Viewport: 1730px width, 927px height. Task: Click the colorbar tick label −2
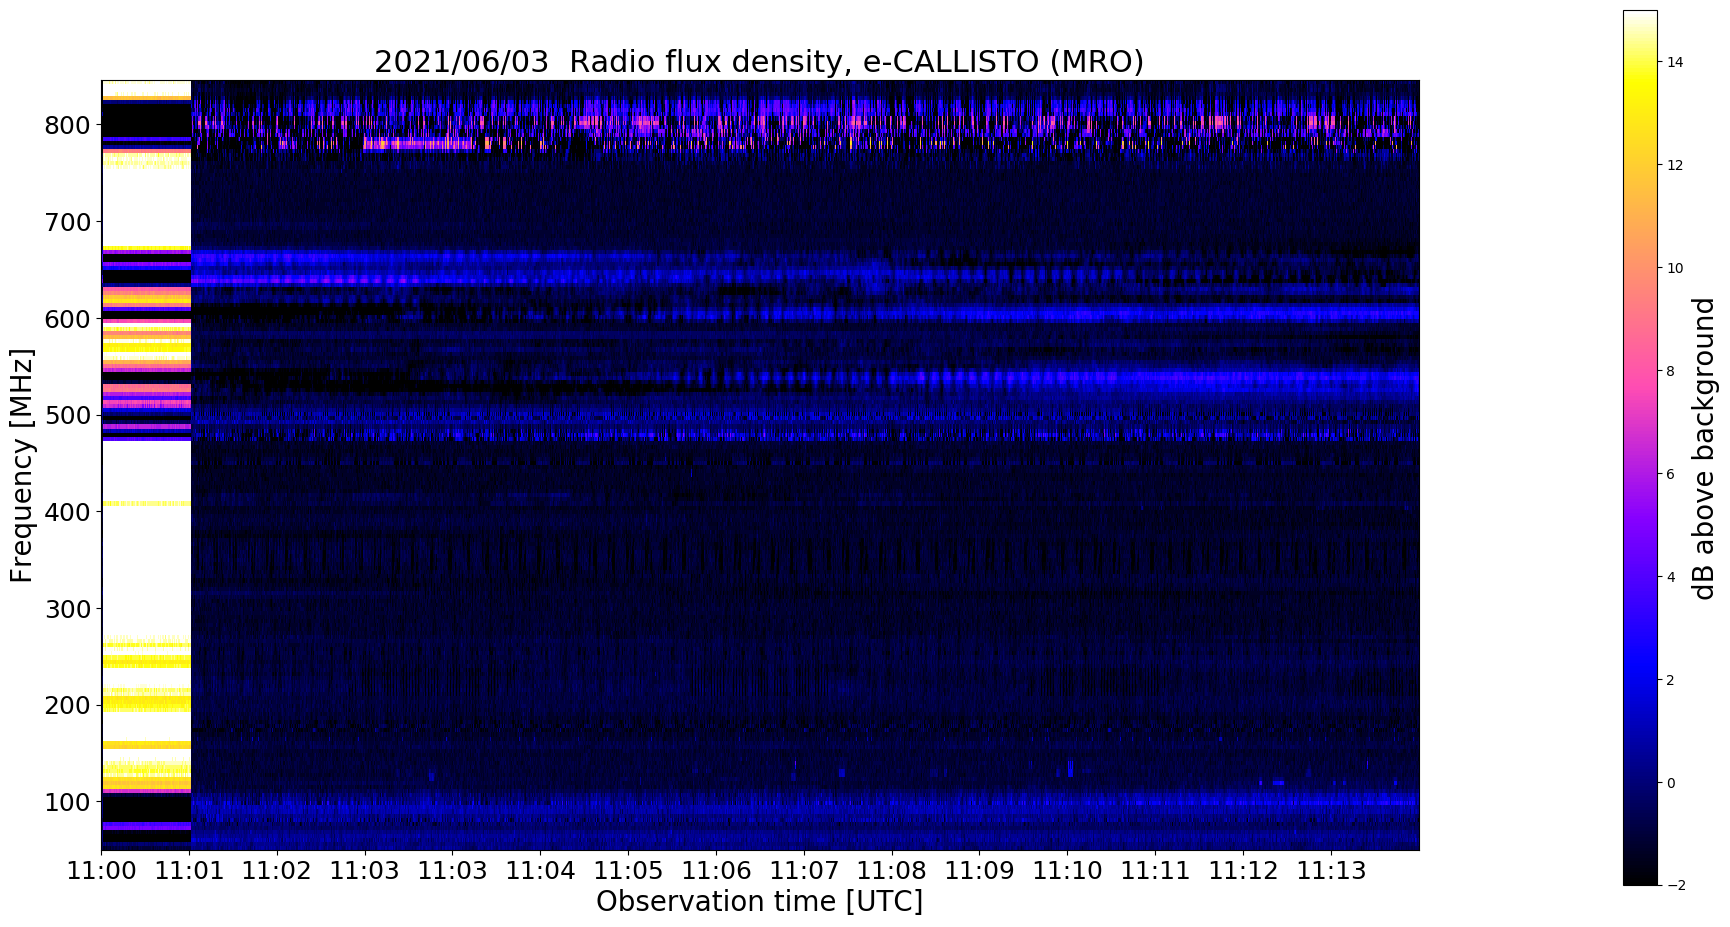pyautogui.click(x=1675, y=885)
